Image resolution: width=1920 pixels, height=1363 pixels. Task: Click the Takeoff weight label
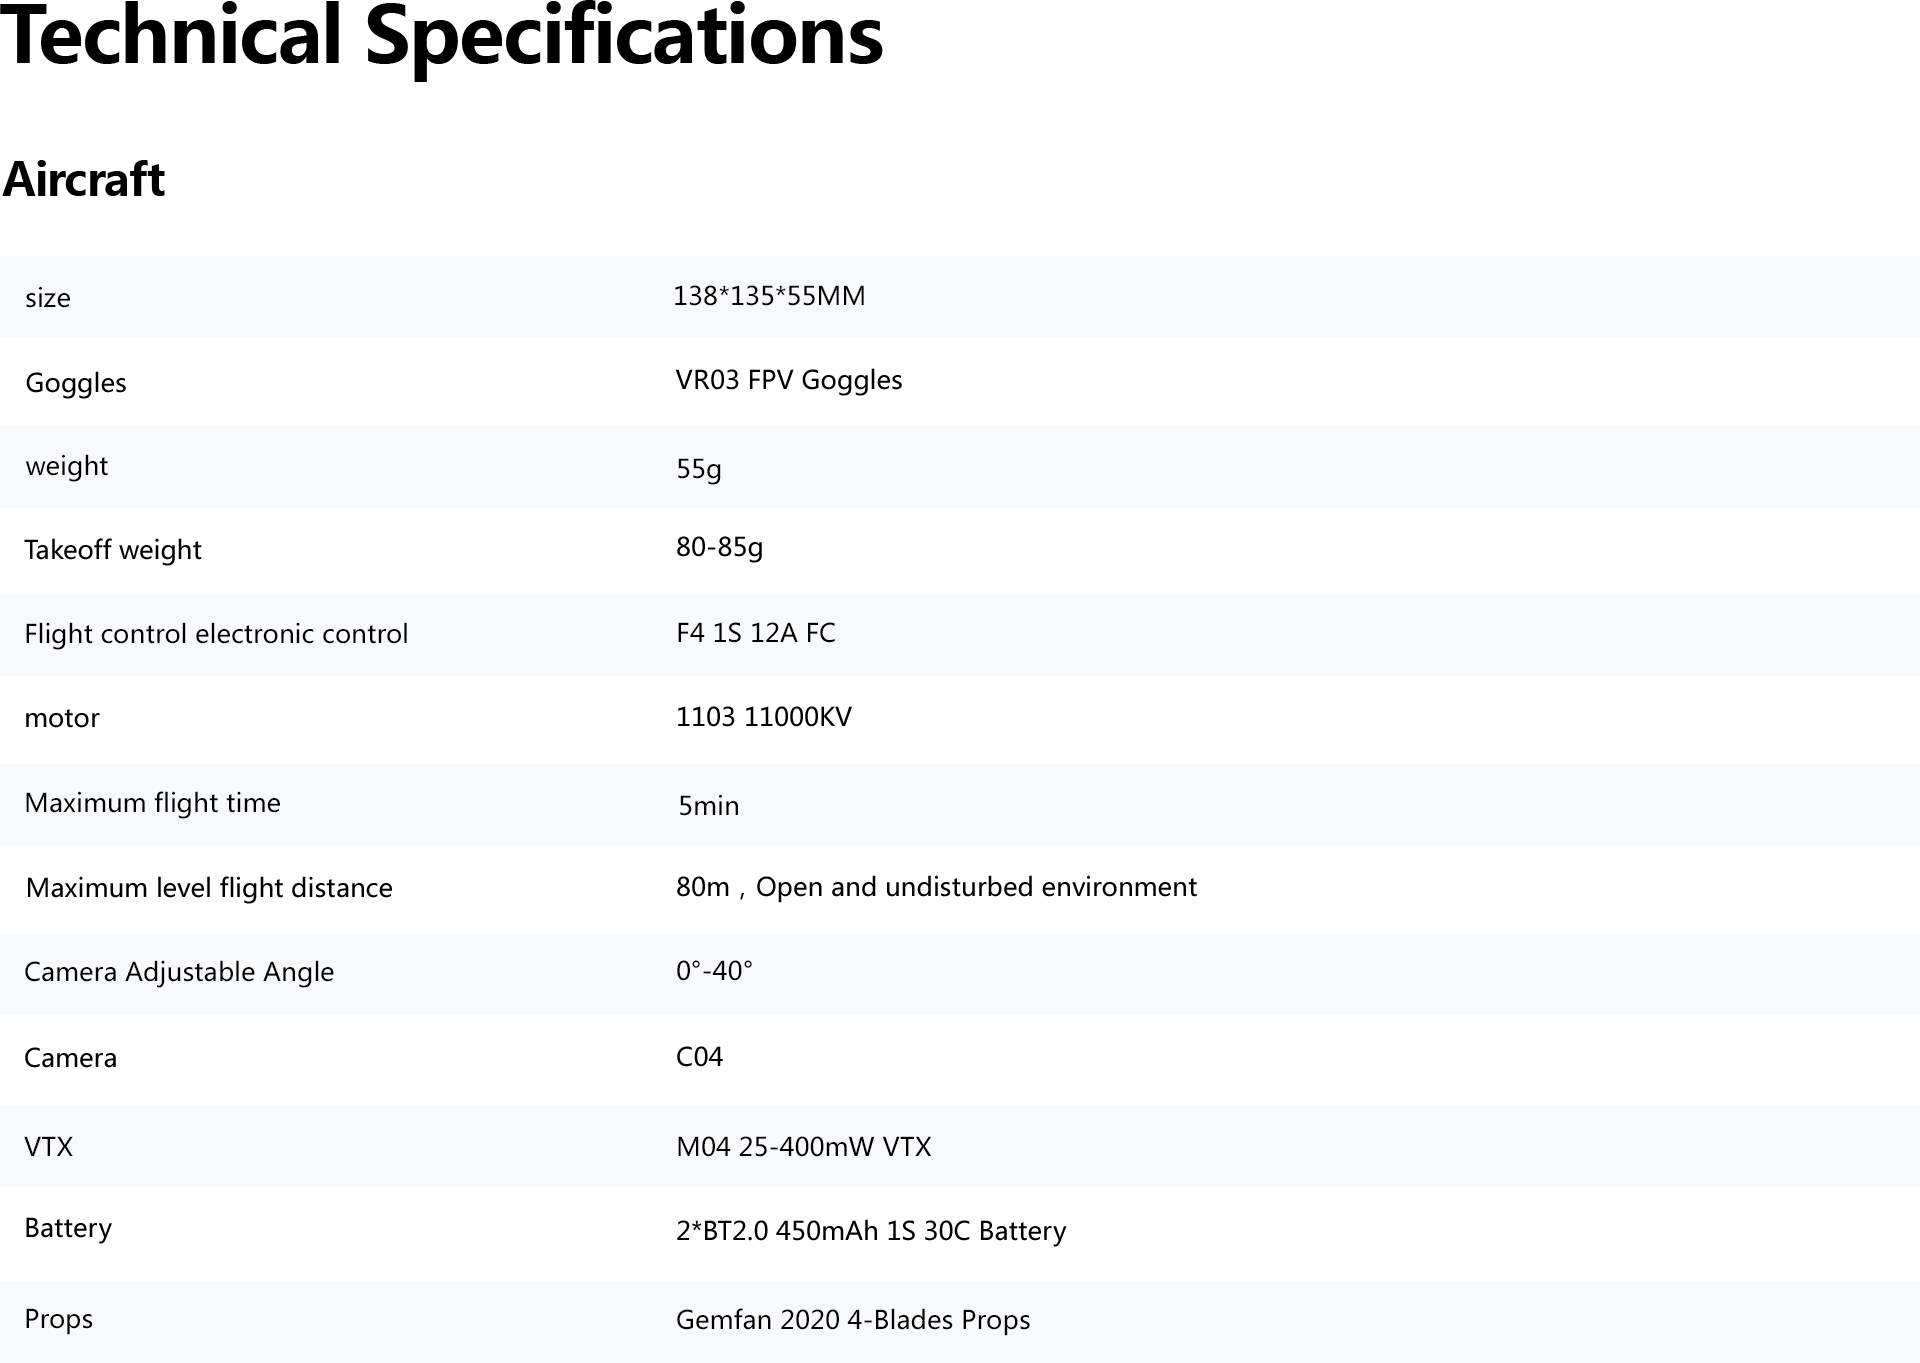pyautogui.click(x=113, y=550)
